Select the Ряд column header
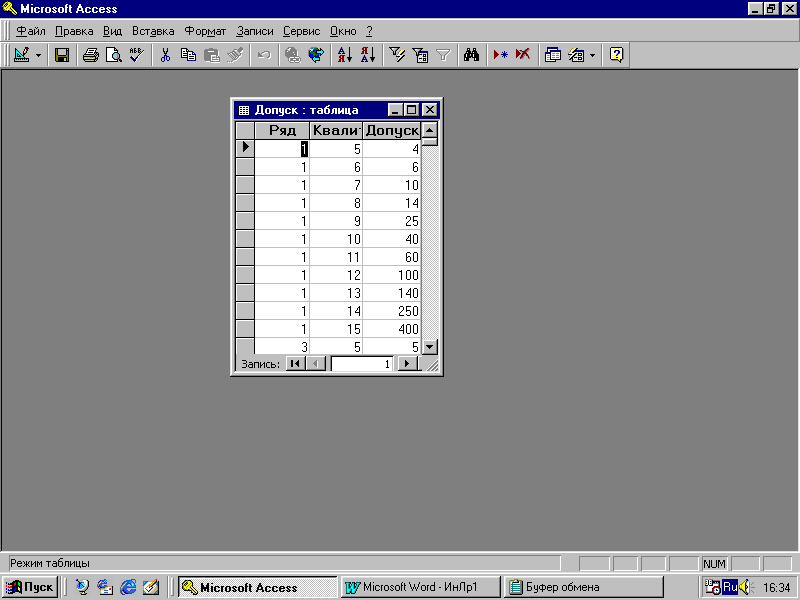800x600 pixels. (282, 130)
